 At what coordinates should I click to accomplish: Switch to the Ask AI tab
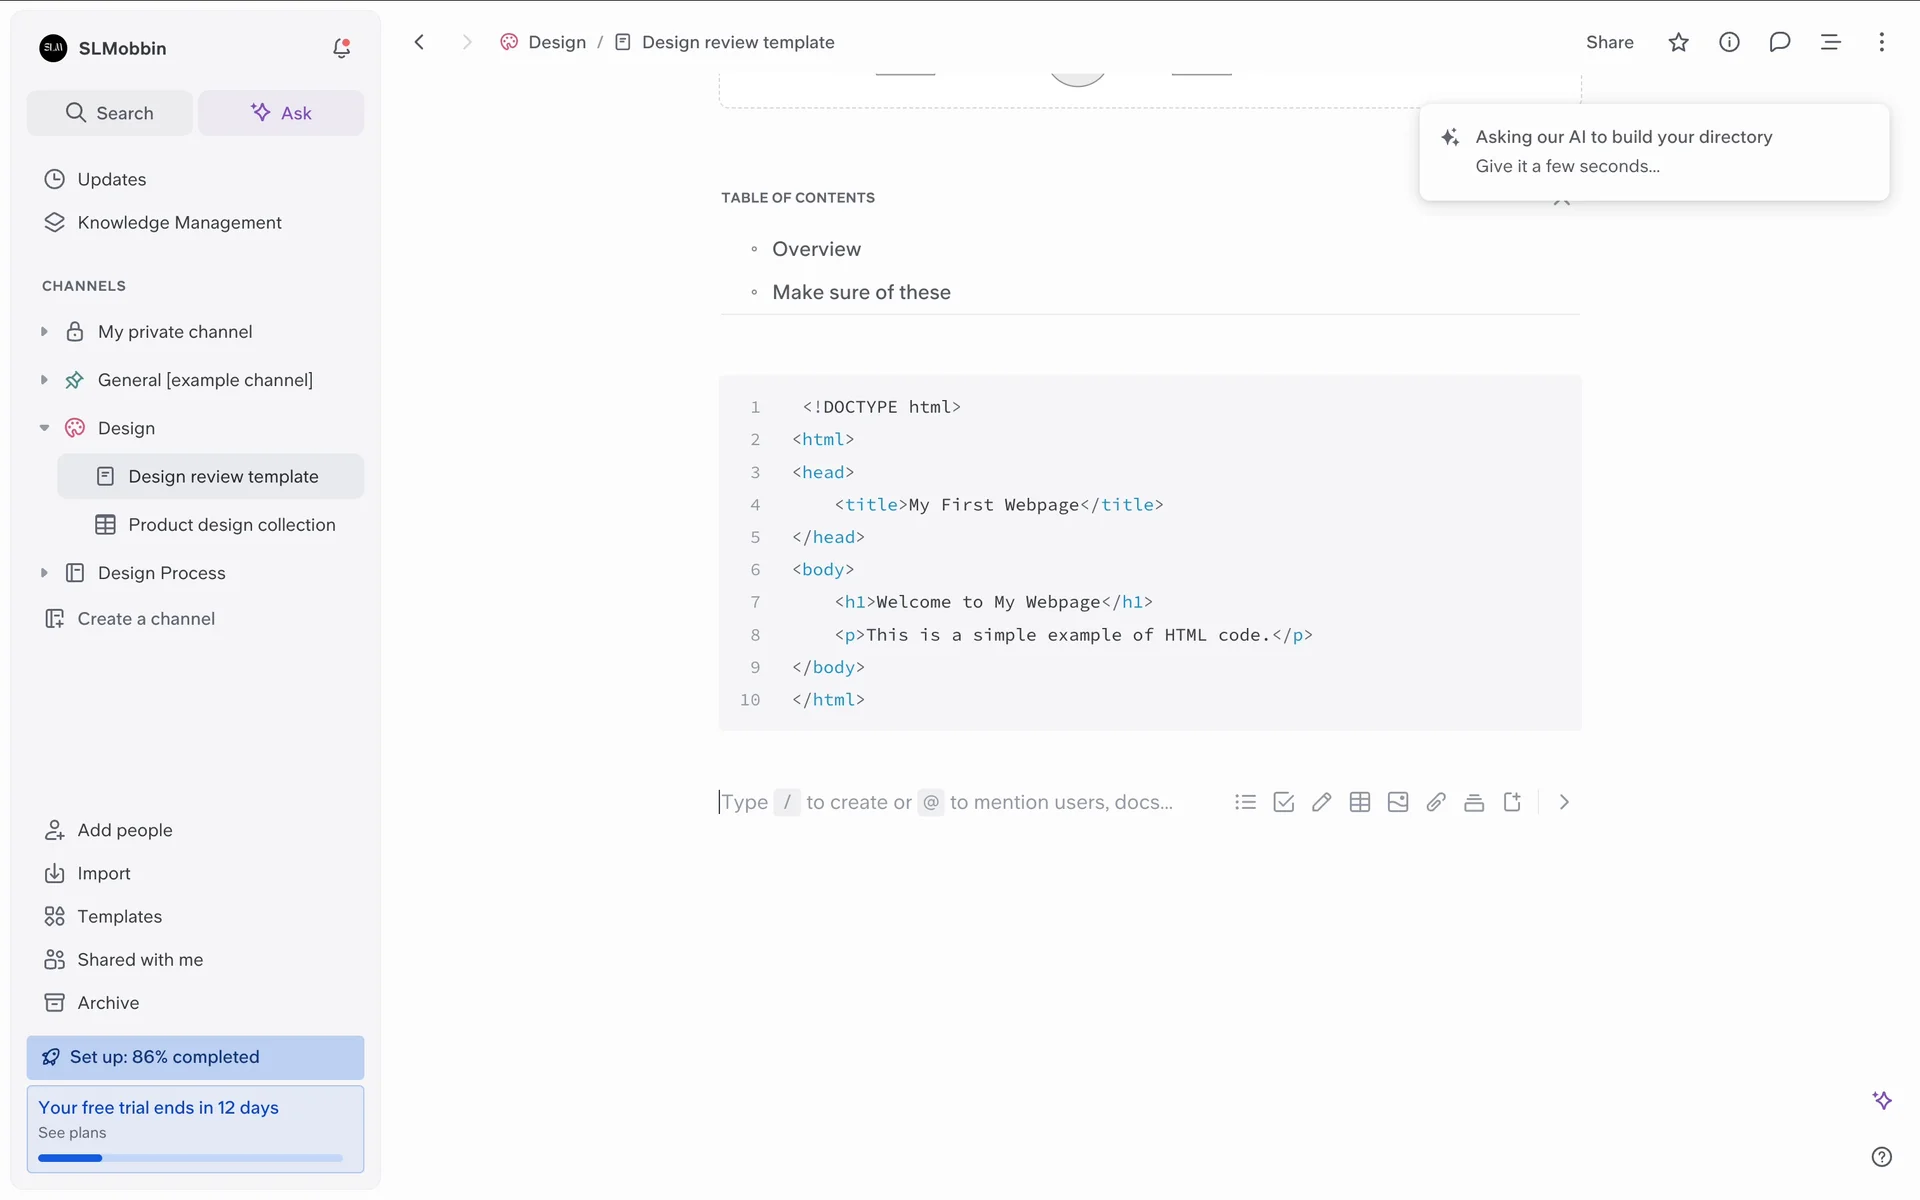(281, 113)
